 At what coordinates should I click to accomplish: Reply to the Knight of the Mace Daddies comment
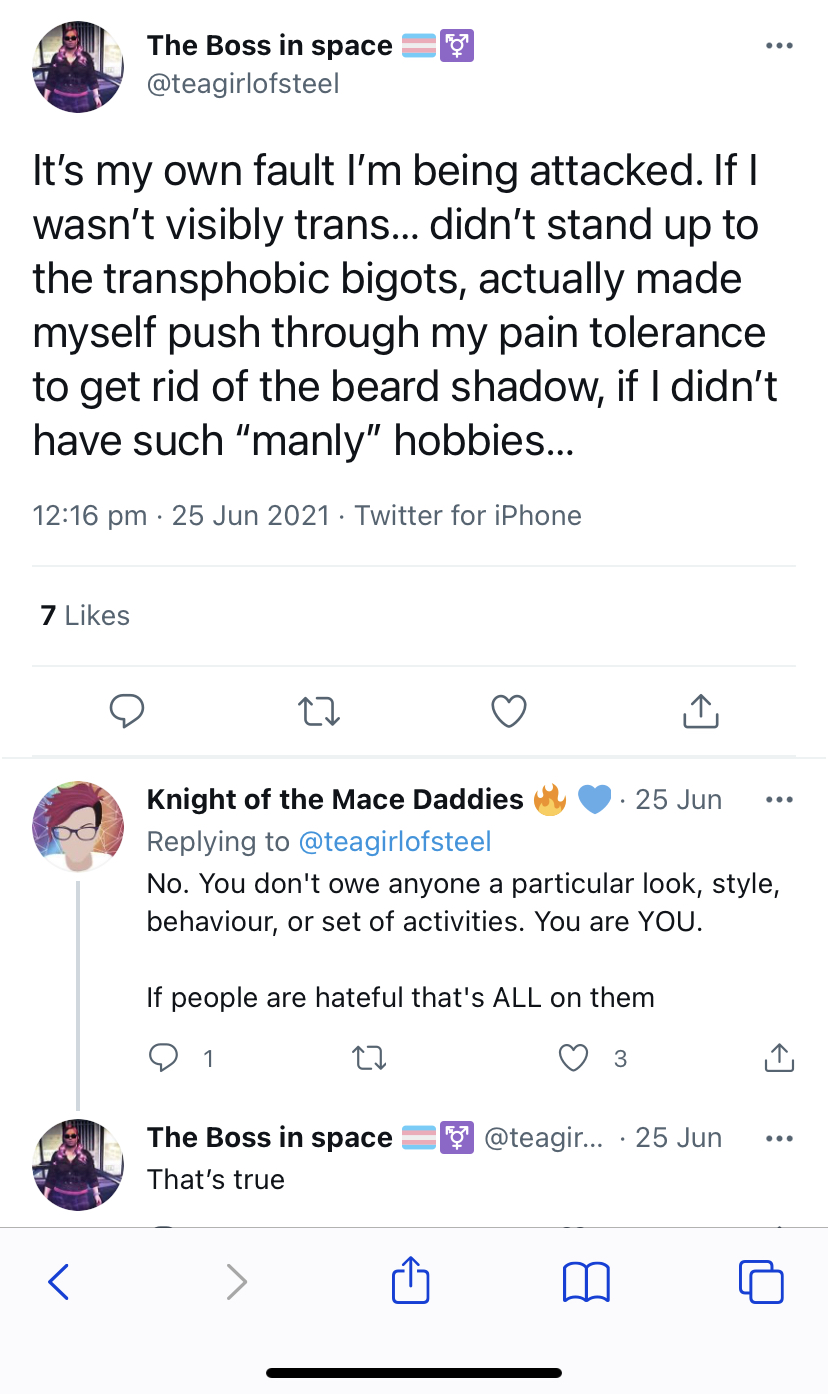pyautogui.click(x=161, y=1058)
